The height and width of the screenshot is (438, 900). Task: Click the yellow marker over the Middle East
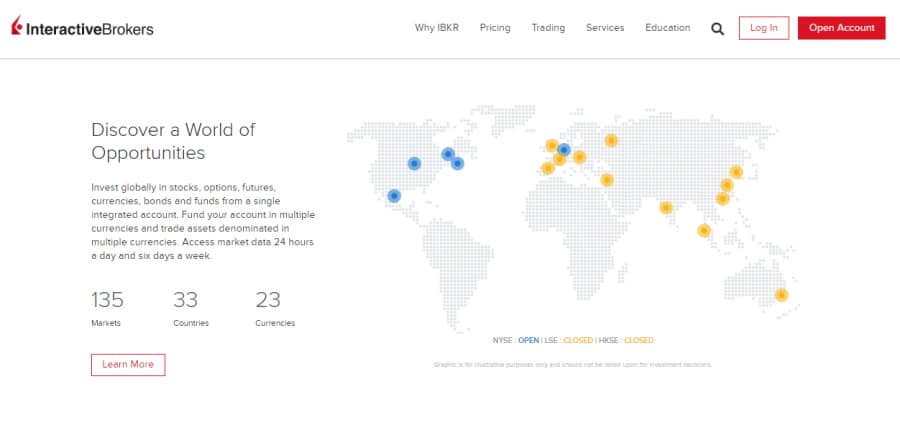tap(607, 180)
